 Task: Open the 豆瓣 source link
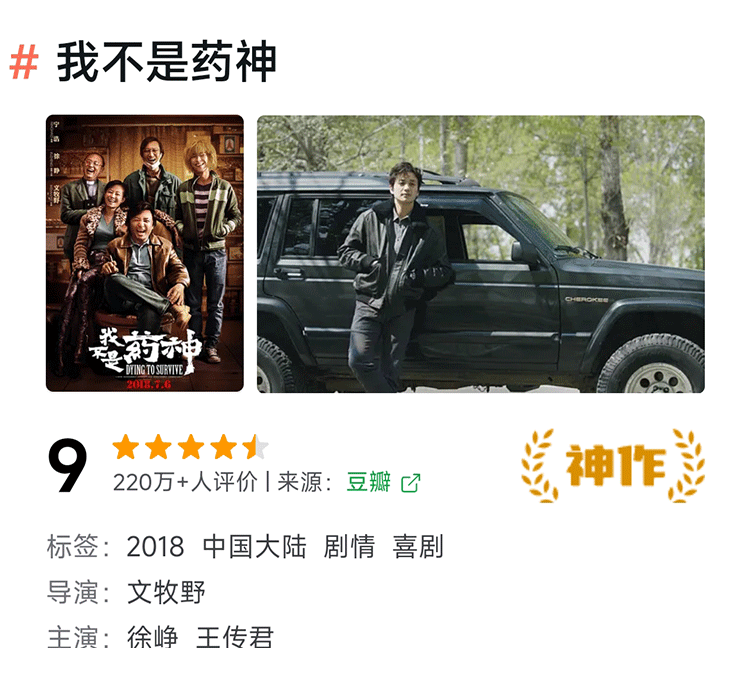[x=369, y=482]
